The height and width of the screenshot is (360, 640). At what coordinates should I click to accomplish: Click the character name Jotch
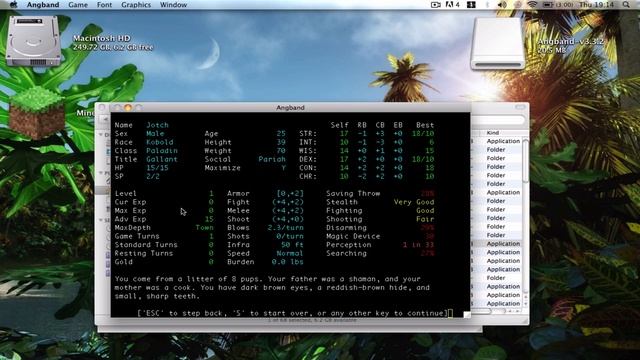click(x=157, y=125)
